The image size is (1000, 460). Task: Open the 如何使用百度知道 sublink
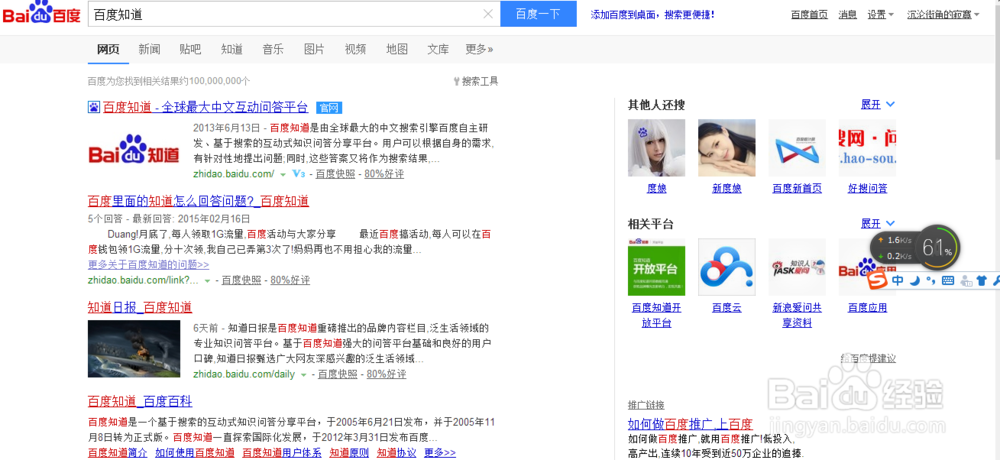tap(195, 453)
